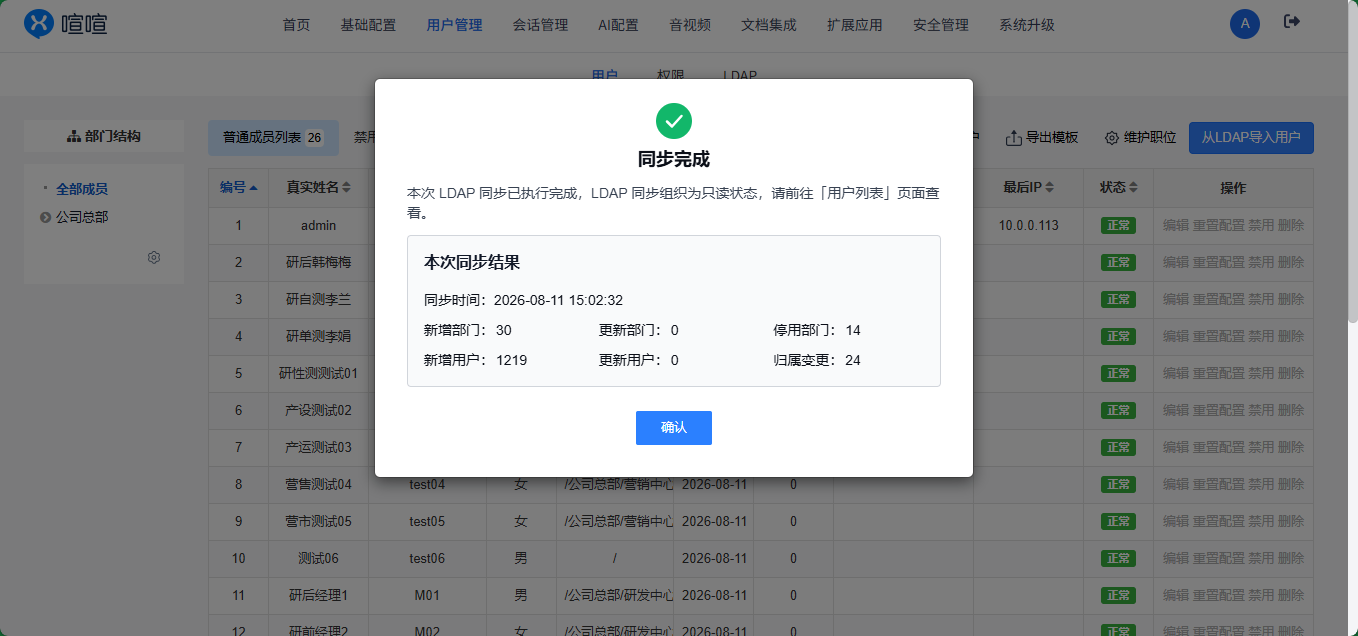Click 禁用 in the 营市测试05 row
This screenshot has width=1358, height=636.
1261,522
